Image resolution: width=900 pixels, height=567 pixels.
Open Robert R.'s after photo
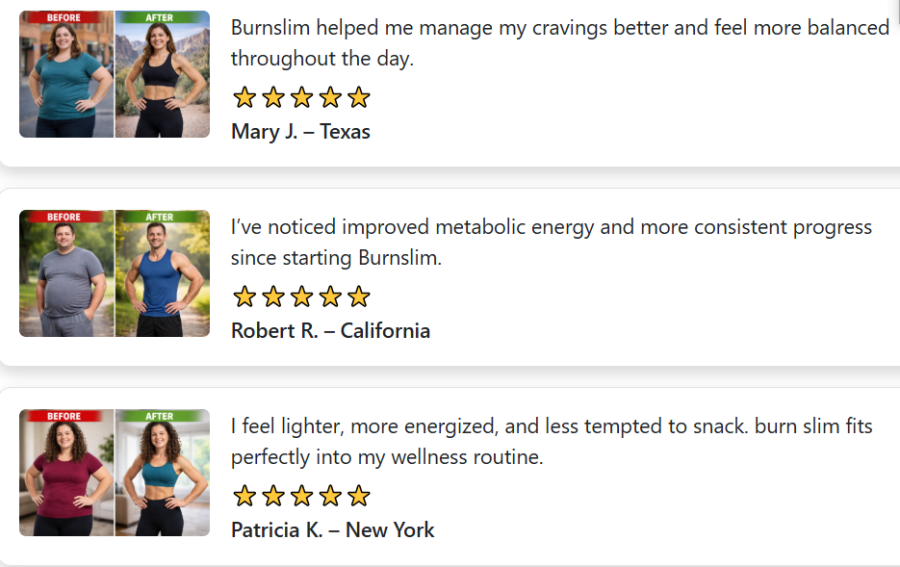click(162, 280)
